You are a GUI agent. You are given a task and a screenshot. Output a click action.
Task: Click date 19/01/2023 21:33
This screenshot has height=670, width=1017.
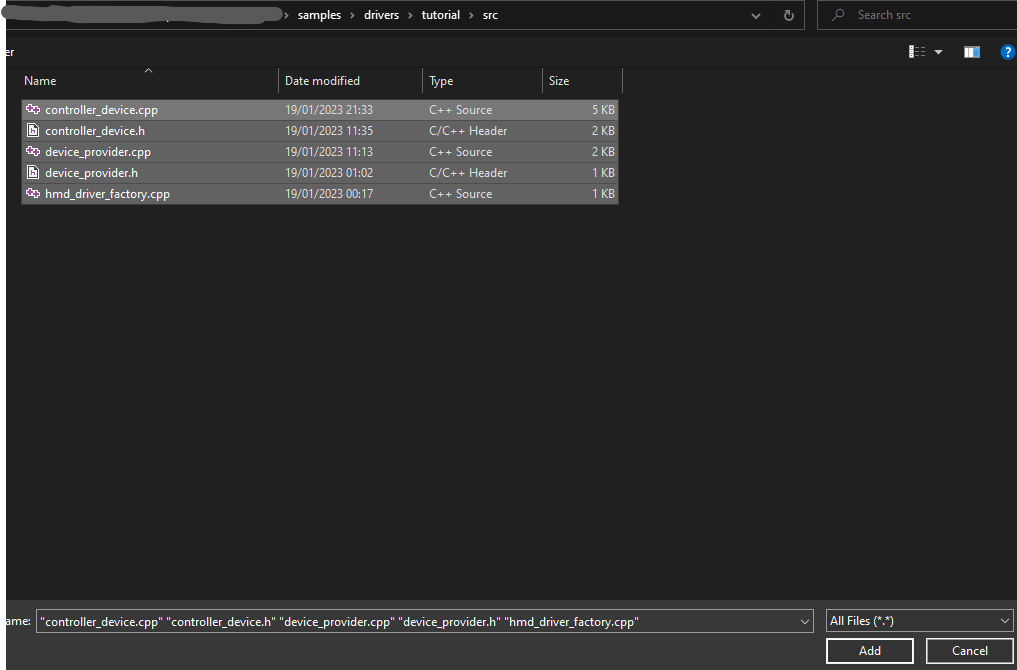point(329,110)
